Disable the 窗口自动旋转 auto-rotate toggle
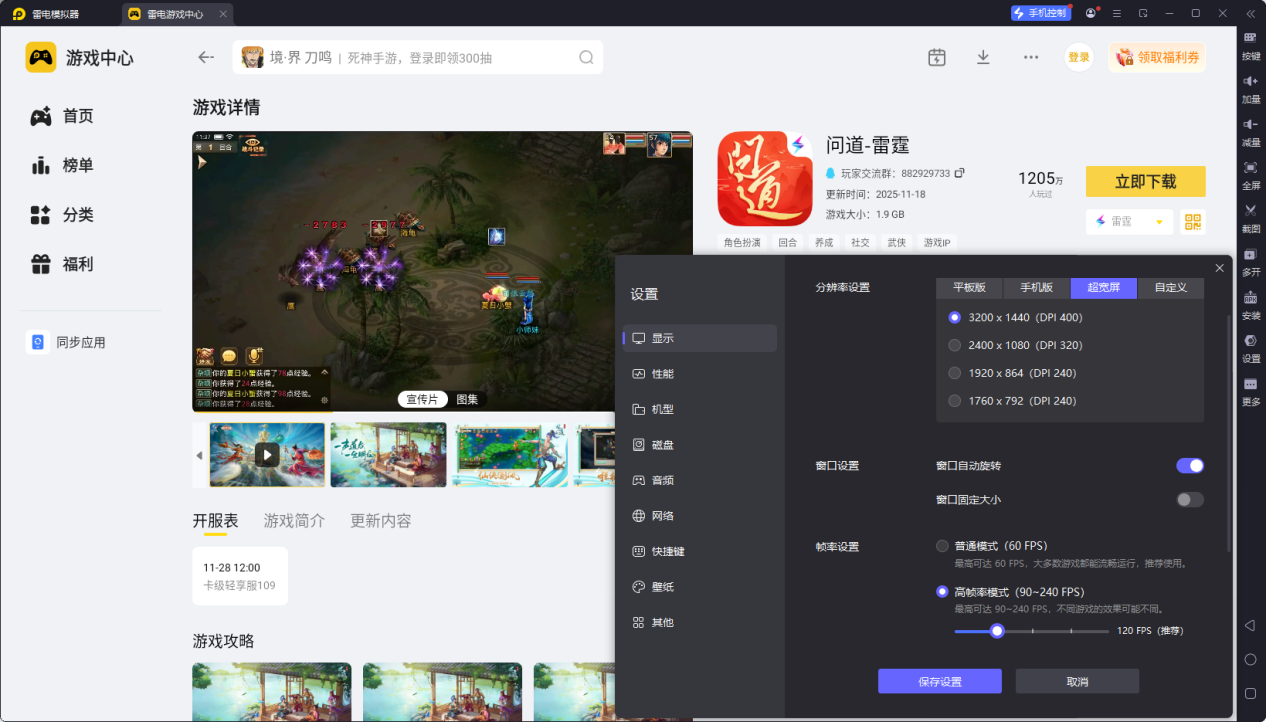Screen dimensions: 1266x722 (x=1190, y=465)
